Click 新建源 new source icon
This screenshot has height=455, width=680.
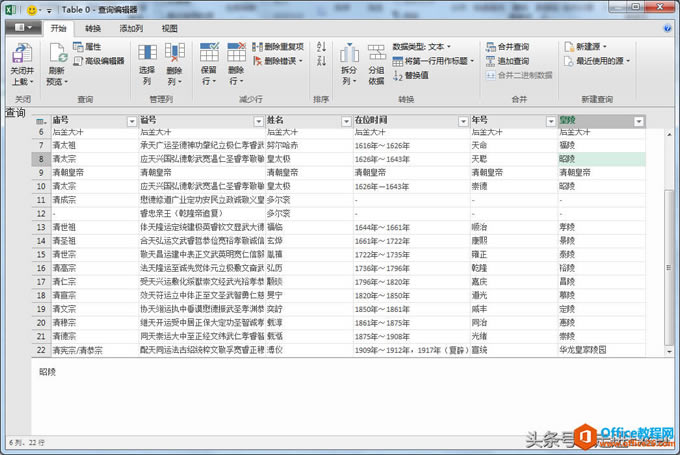[569, 47]
